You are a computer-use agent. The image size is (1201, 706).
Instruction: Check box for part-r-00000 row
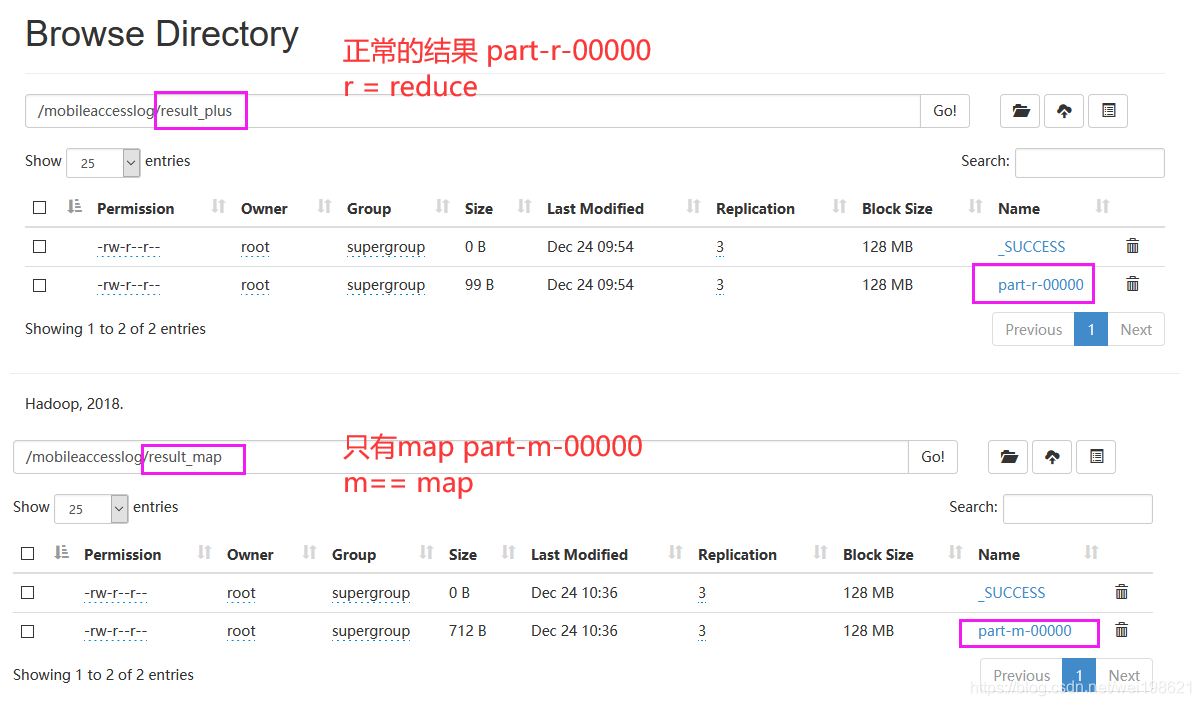(x=40, y=285)
